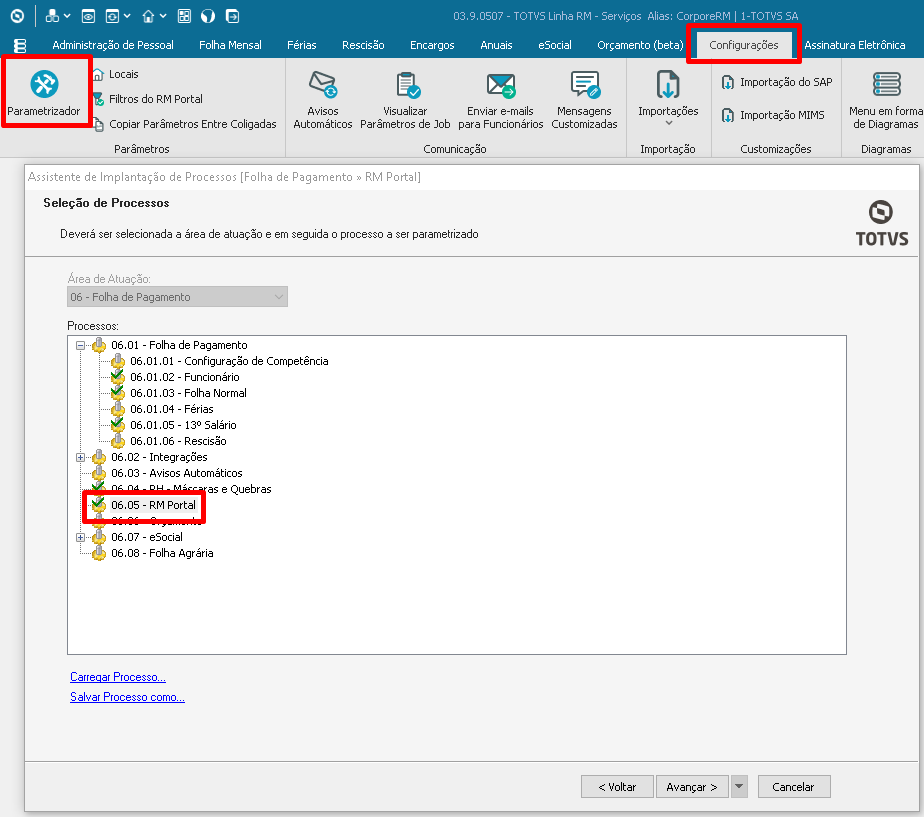Open the Área de Atuação combo box
This screenshot has height=817, width=924.
(x=177, y=297)
